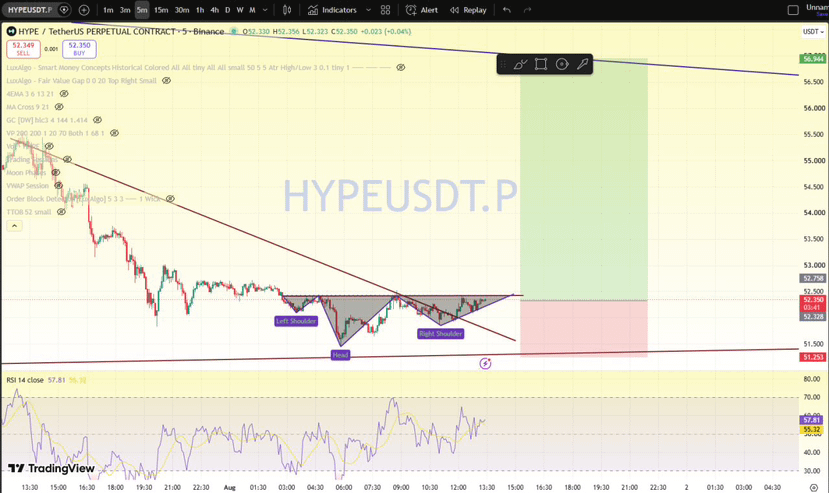This screenshot has height=493, width=829.
Task: Toggle visibility of LuxAlgo Fair Value Gap
Action: pyautogui.click(x=166, y=80)
